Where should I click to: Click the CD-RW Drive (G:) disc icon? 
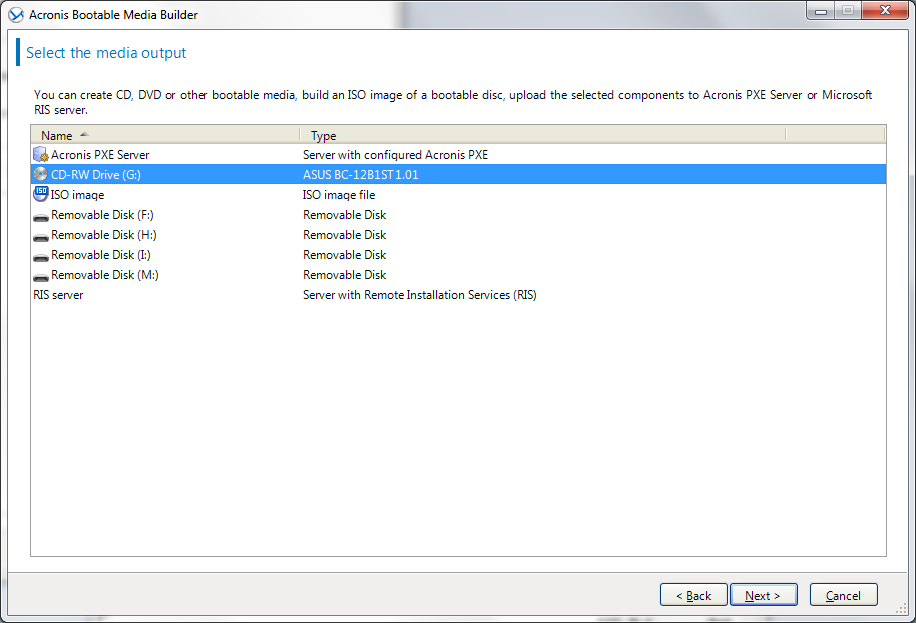(40, 174)
